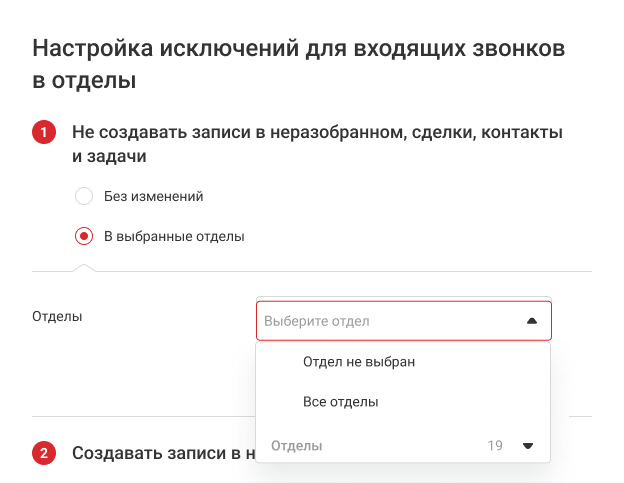Click the placeholder text 'Выберите отдел'
Viewport: 624px width, 483px height.
click(317, 321)
